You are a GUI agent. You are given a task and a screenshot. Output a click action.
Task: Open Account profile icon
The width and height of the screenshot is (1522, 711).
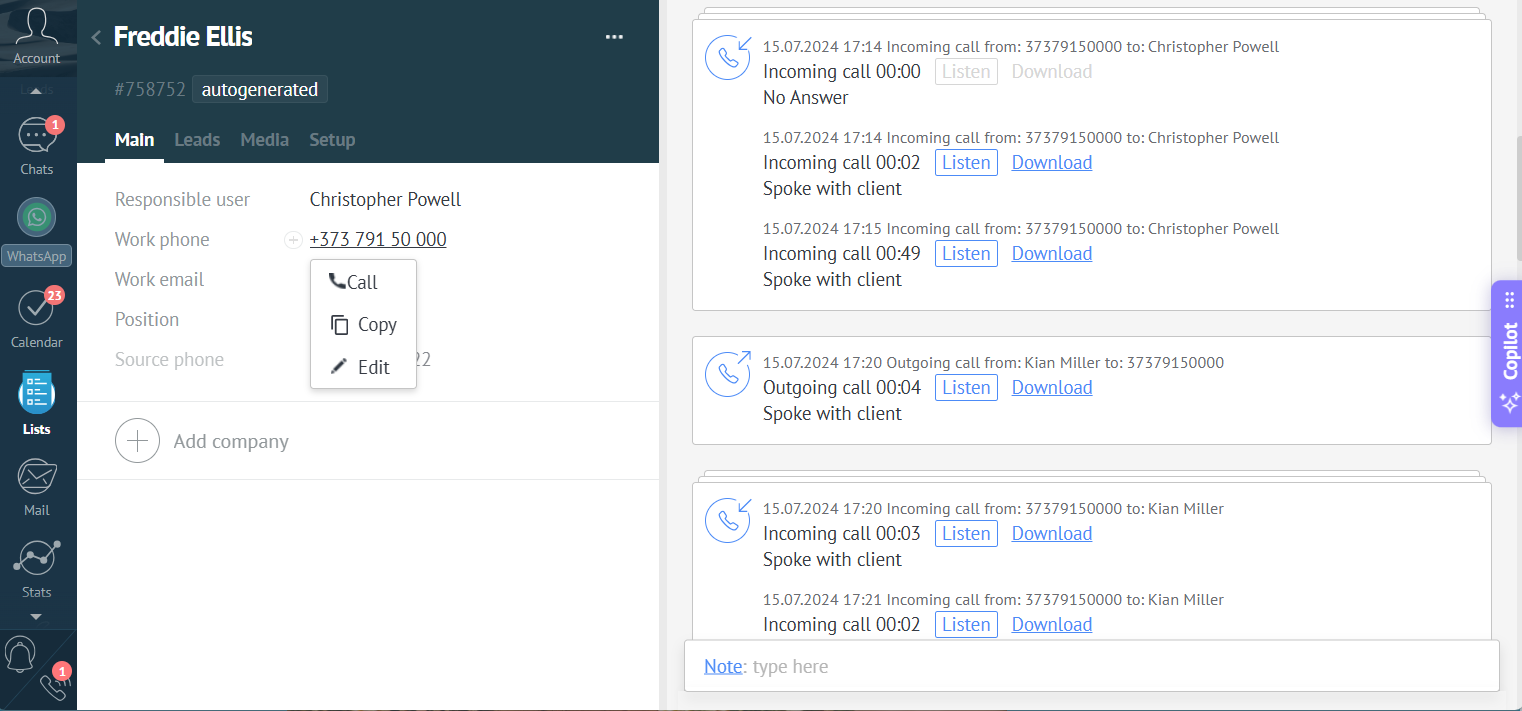click(x=36, y=30)
